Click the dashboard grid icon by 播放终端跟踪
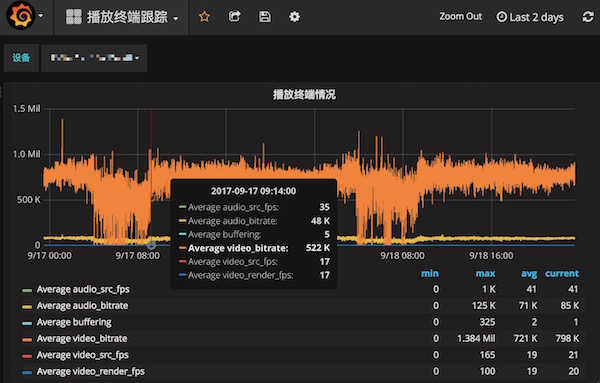600x383 pixels. point(73,17)
